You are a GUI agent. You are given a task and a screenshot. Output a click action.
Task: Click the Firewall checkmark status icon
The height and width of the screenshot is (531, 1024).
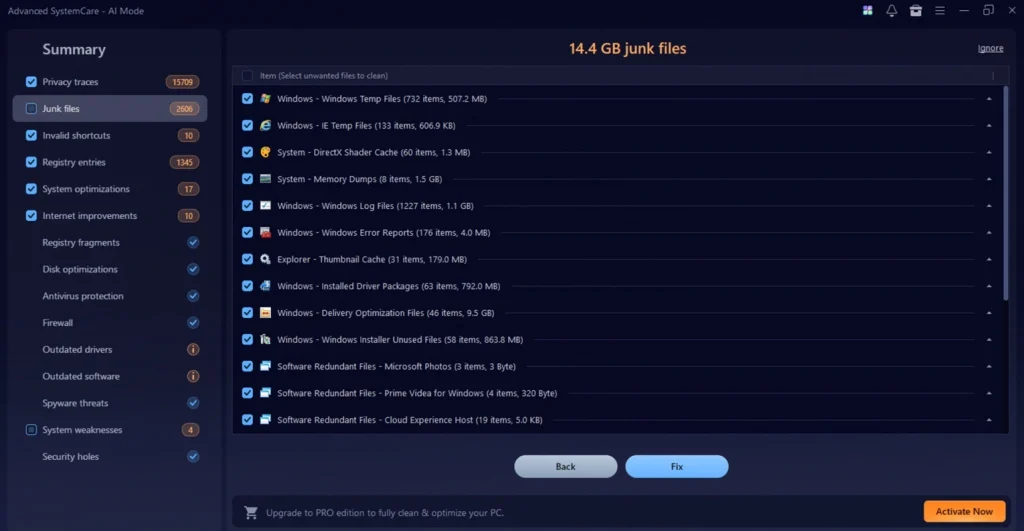pos(193,323)
